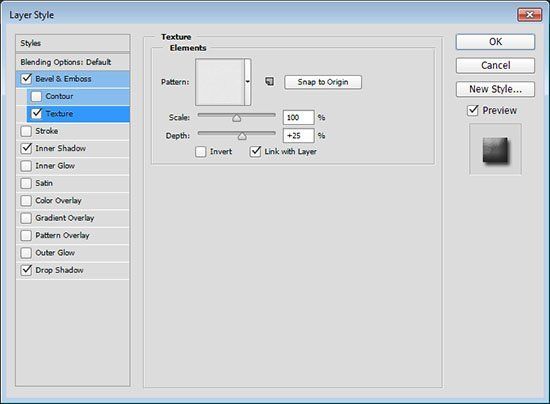Toggle the Texture checkbox
The width and height of the screenshot is (550, 404).
click(36, 113)
